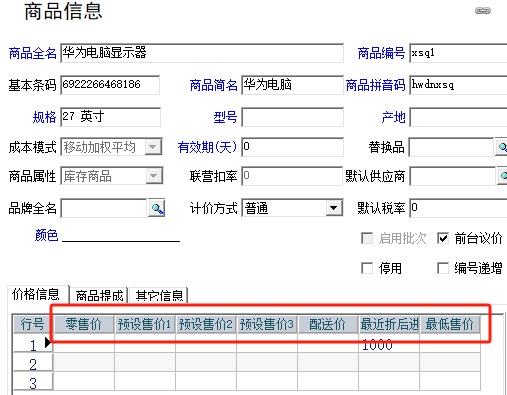The image size is (507, 395).
Task: Click into the 商品全名 input field
Action: 202,53
